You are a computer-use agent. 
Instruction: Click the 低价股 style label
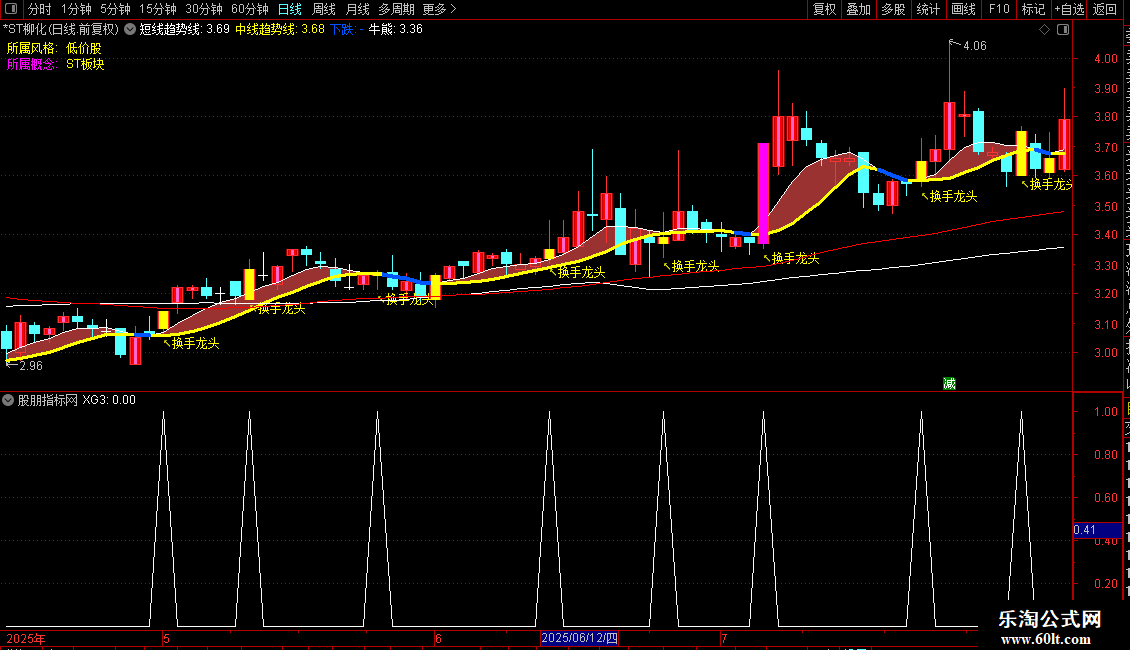pyautogui.click(x=84, y=48)
